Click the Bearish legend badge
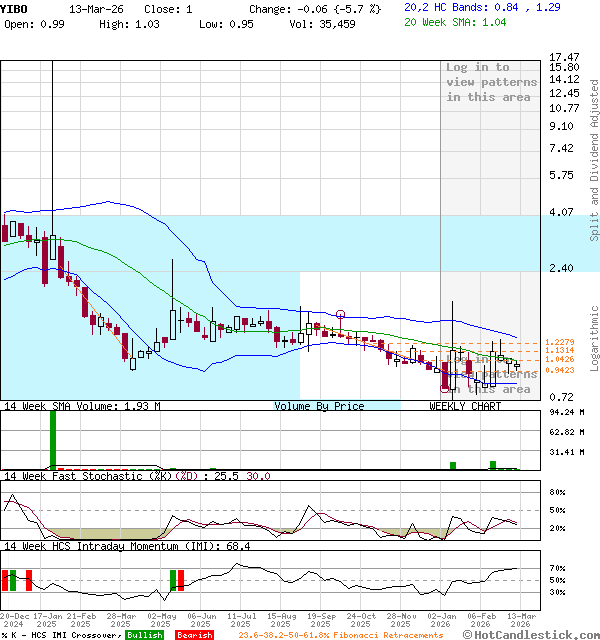Viewport: 600px width, 640px height. [x=193, y=635]
